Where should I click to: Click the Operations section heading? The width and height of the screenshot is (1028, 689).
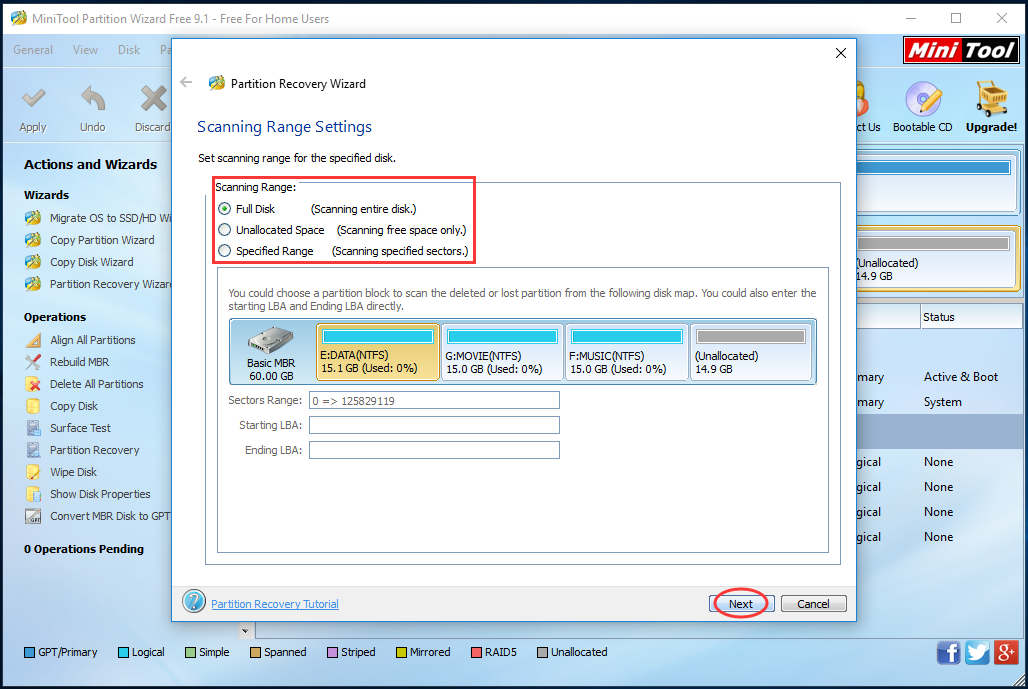pos(55,317)
